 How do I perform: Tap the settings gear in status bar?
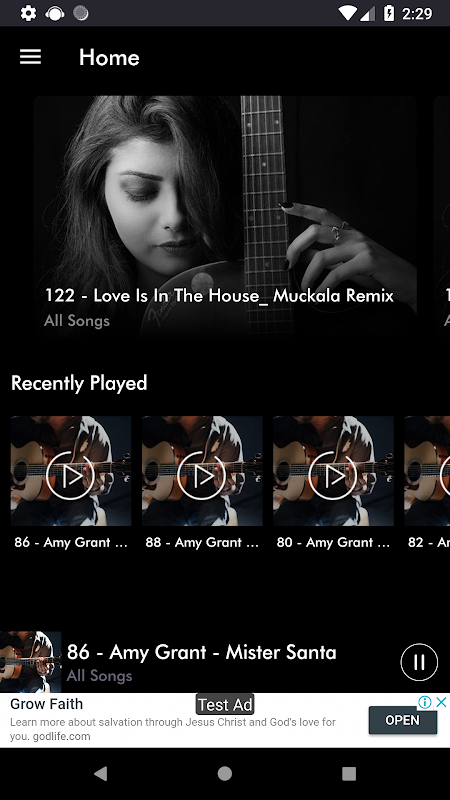[28, 13]
